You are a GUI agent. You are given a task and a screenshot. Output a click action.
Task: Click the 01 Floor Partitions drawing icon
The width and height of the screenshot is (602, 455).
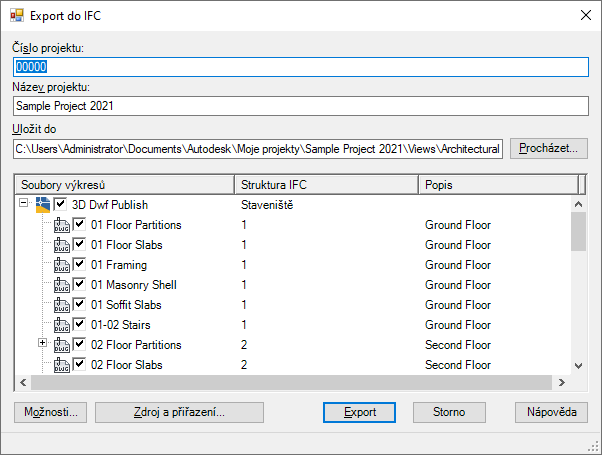[62, 225]
